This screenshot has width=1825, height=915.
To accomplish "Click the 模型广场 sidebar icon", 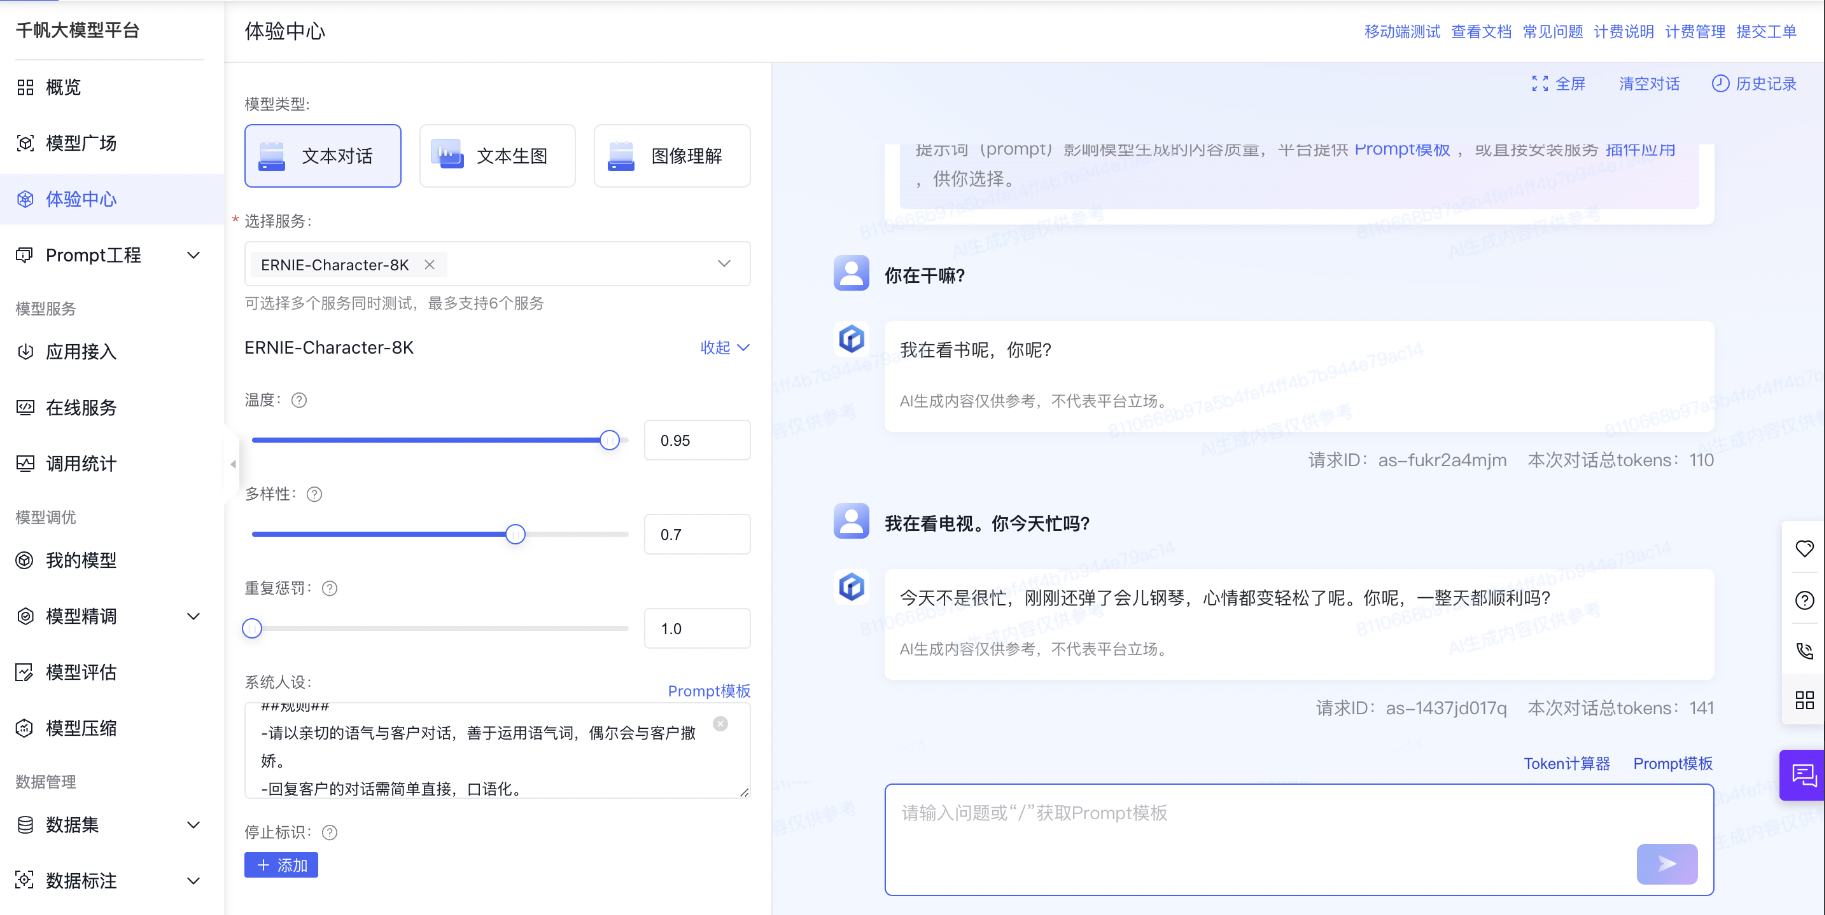I will [25, 143].
